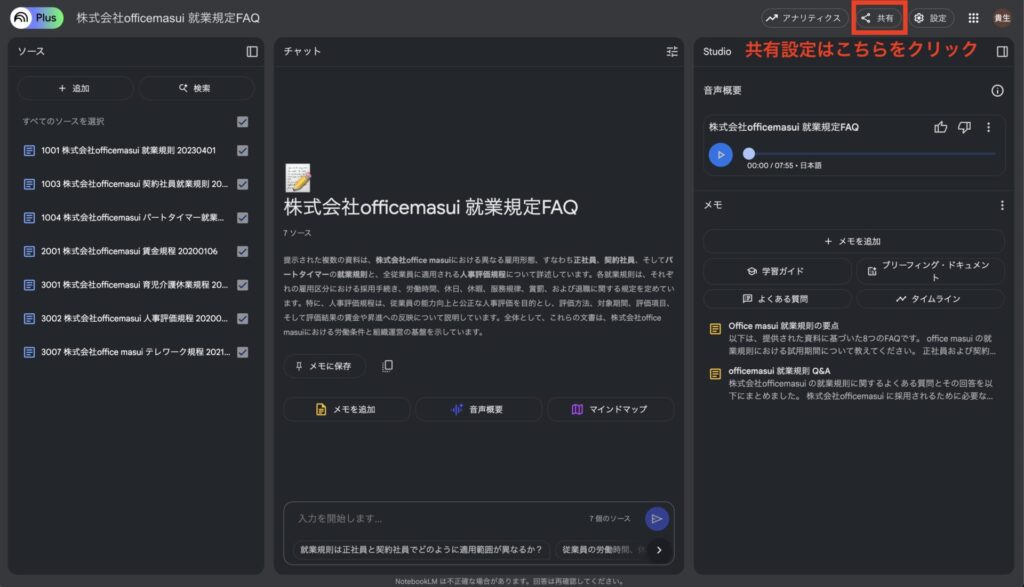Click the 音声概要 button in the chat
Screen dimensions: 1024x587
click(478, 409)
